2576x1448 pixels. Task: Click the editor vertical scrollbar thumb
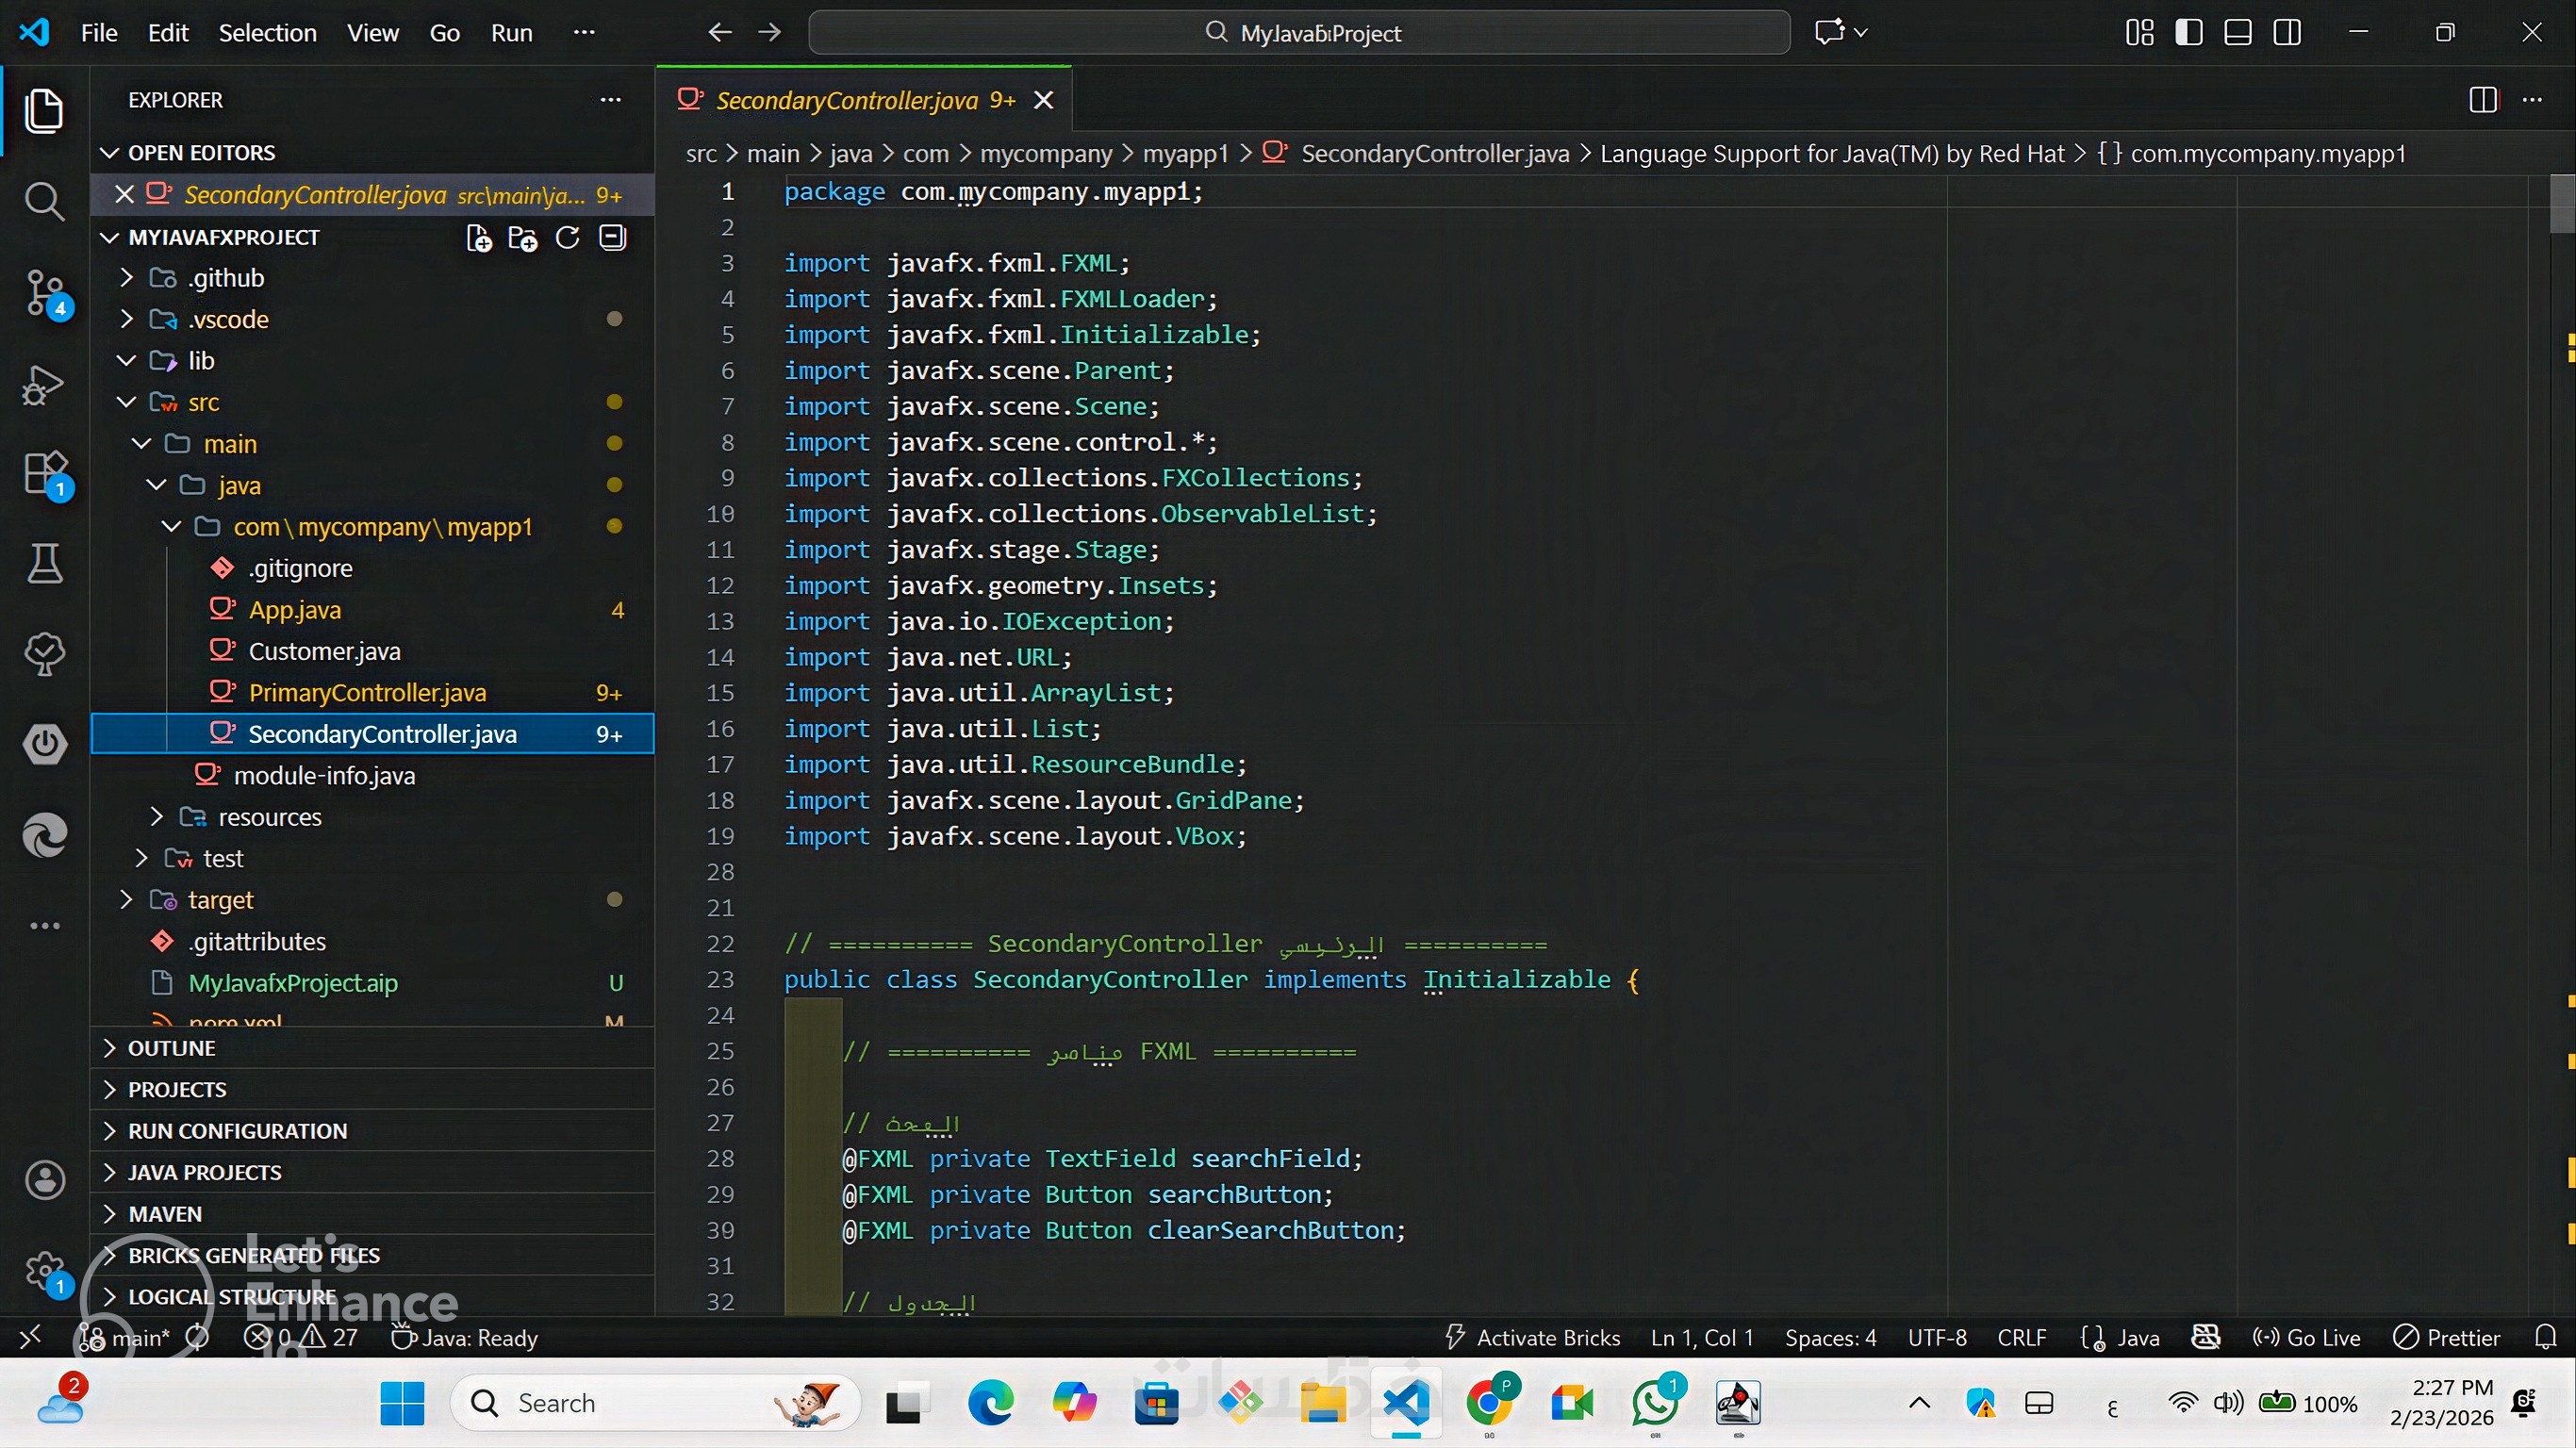click(2562, 204)
